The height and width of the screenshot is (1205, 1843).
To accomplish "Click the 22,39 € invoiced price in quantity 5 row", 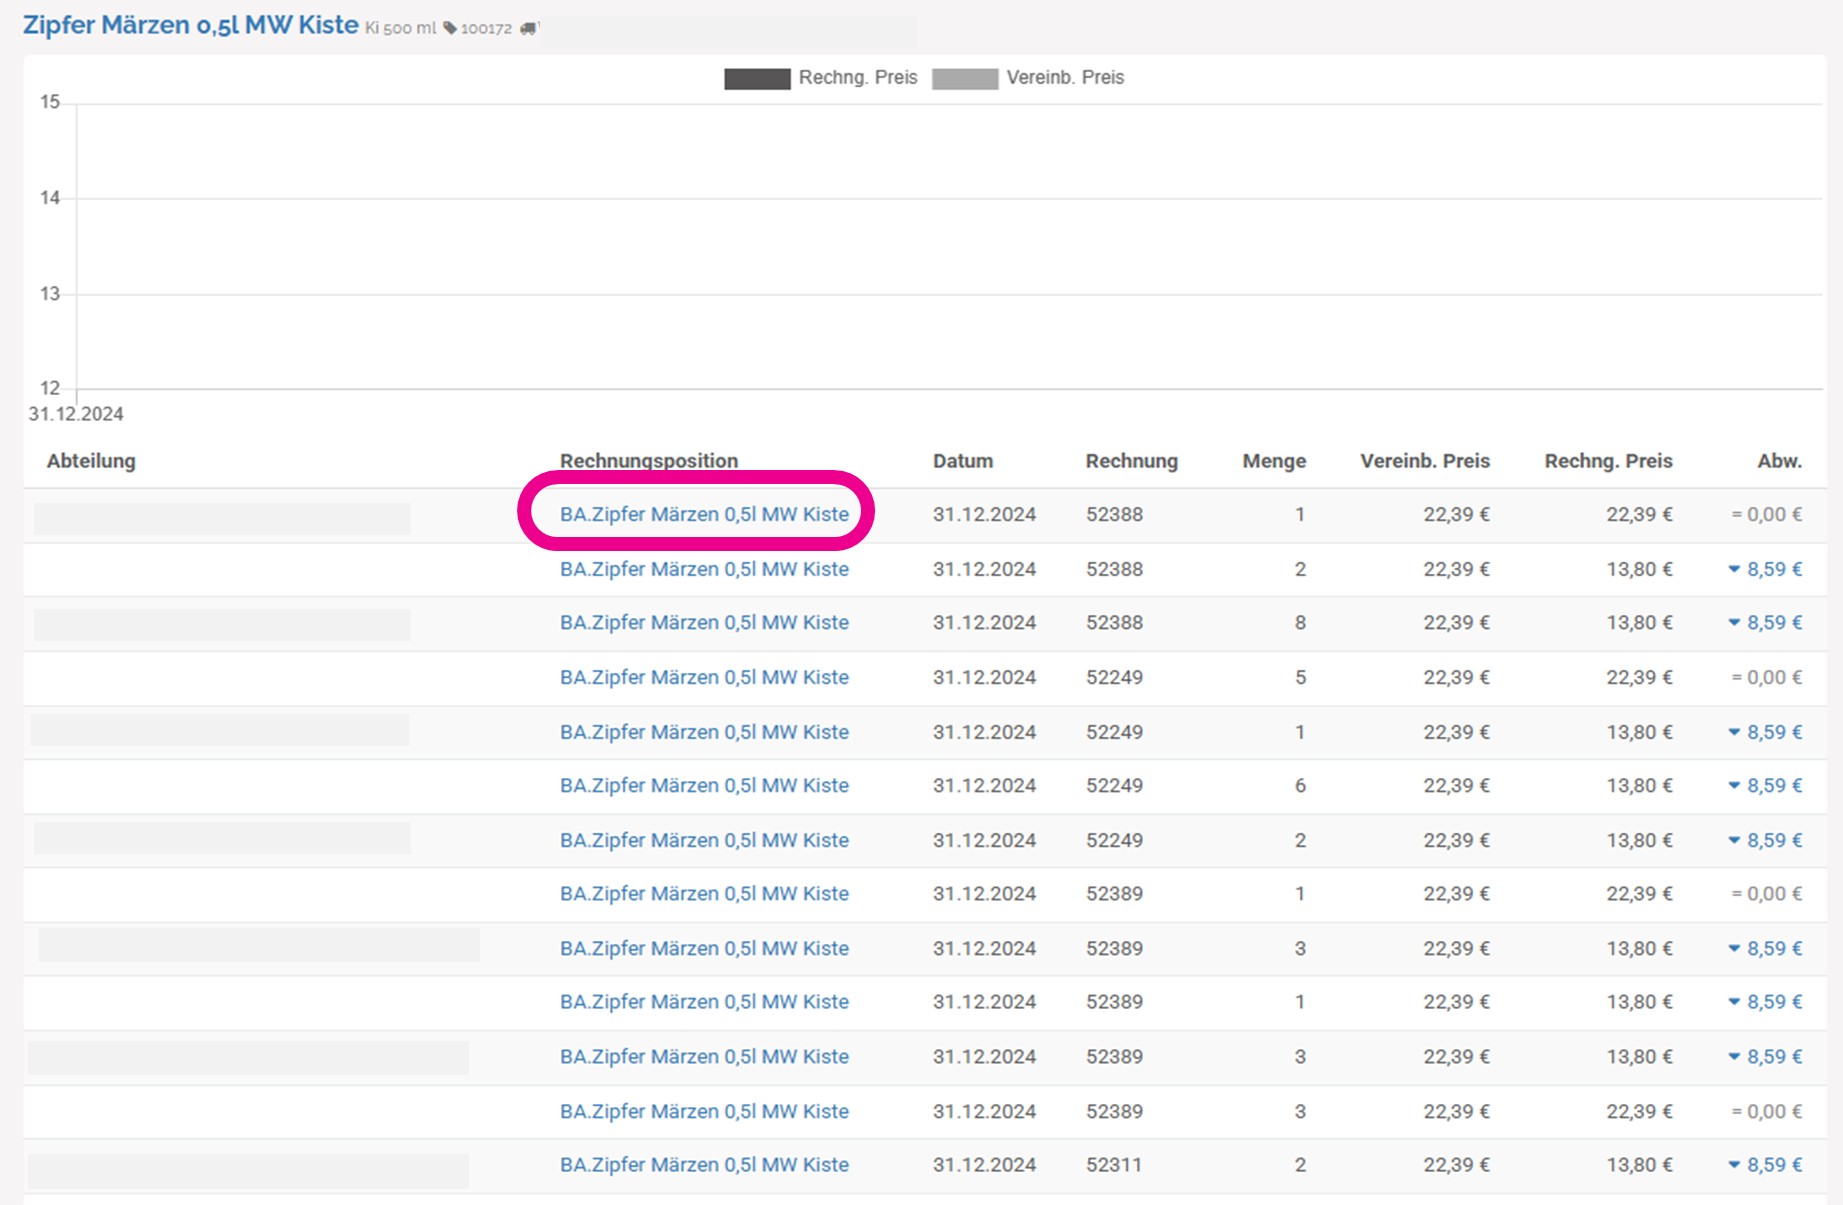I will tap(1639, 677).
